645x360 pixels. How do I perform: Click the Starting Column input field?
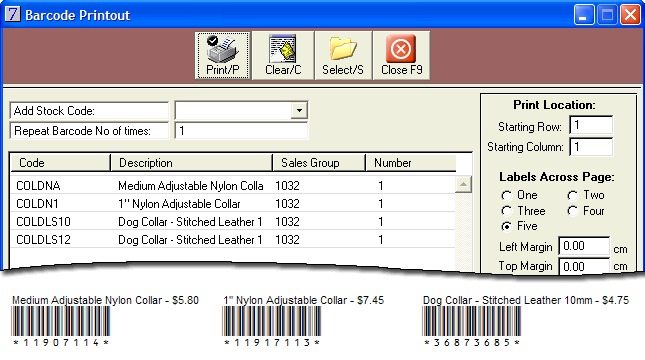coord(591,147)
